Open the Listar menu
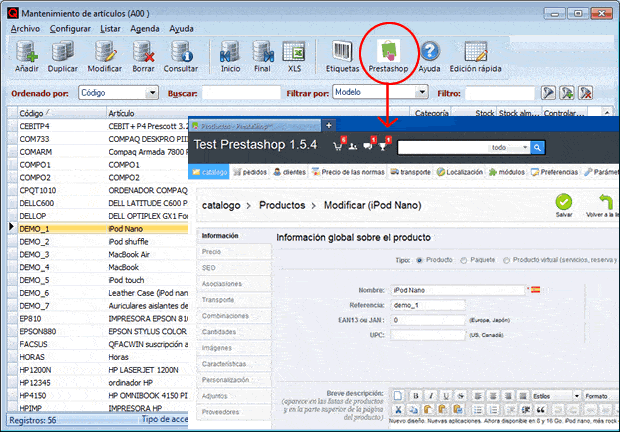 click(x=110, y=29)
